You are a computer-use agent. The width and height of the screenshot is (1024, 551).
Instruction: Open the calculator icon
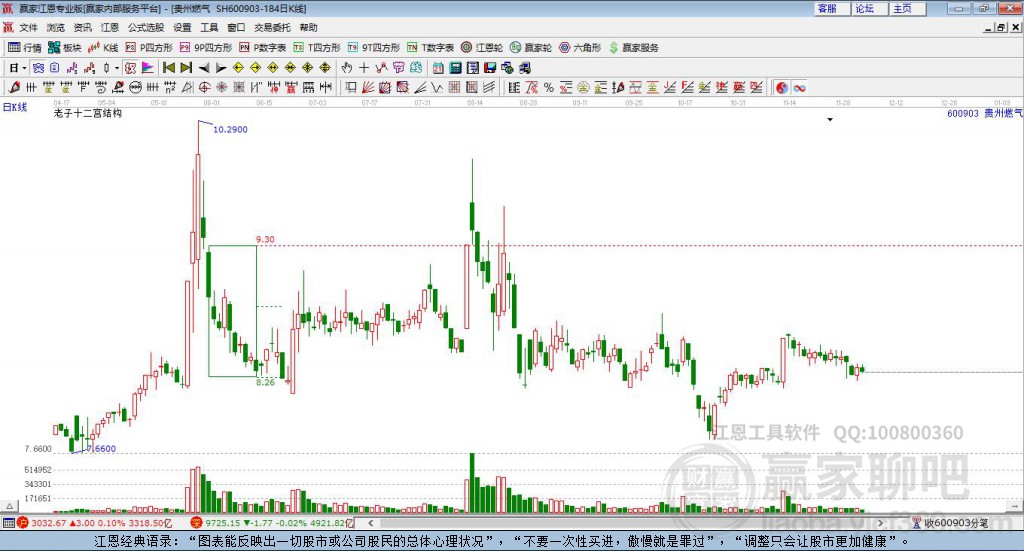[x=456, y=68]
